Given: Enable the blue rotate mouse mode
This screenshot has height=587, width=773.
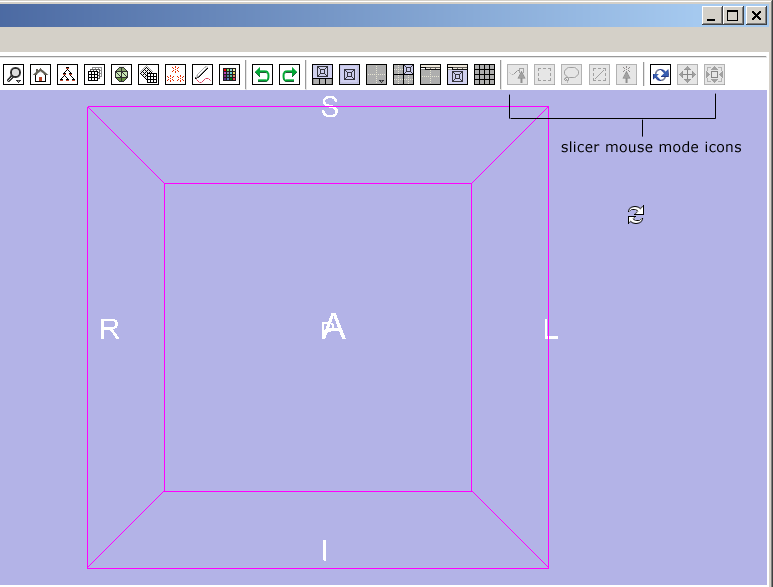Looking at the screenshot, I should click(660, 74).
